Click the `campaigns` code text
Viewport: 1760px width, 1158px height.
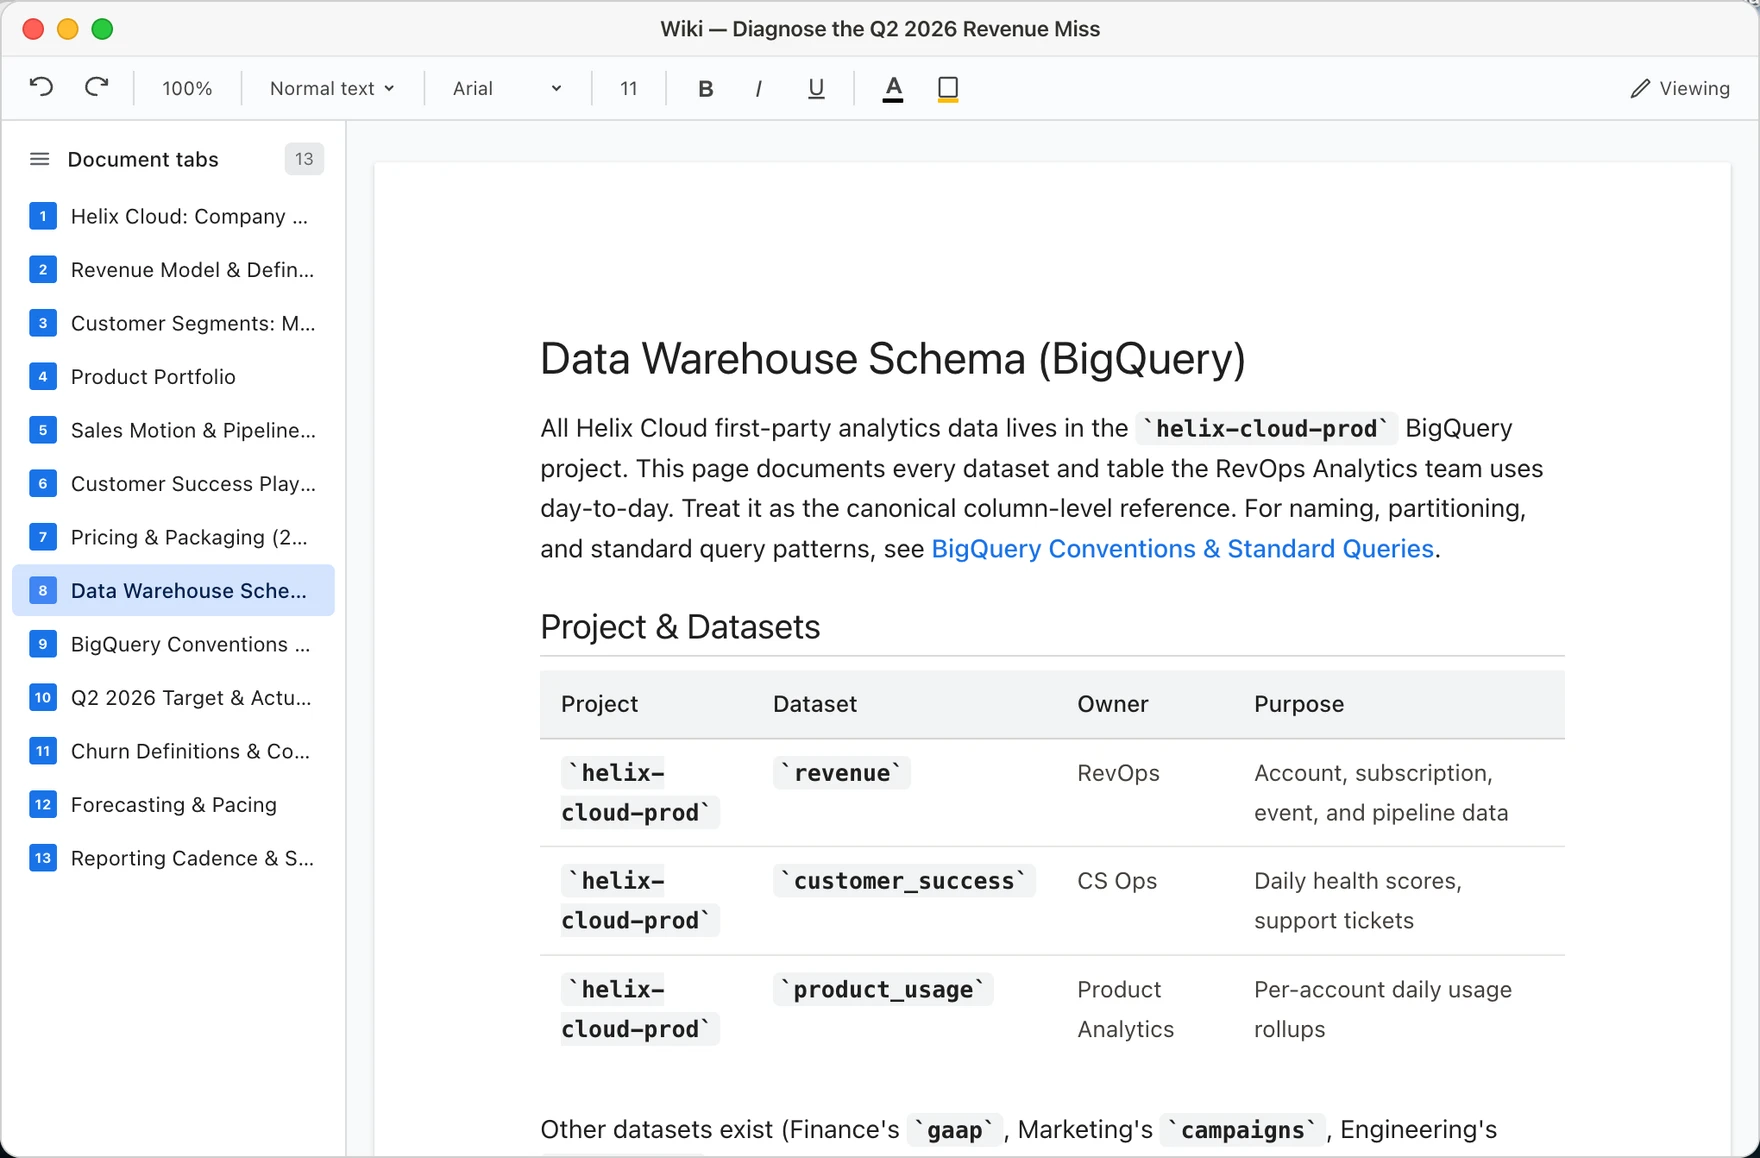[x=1242, y=1130]
